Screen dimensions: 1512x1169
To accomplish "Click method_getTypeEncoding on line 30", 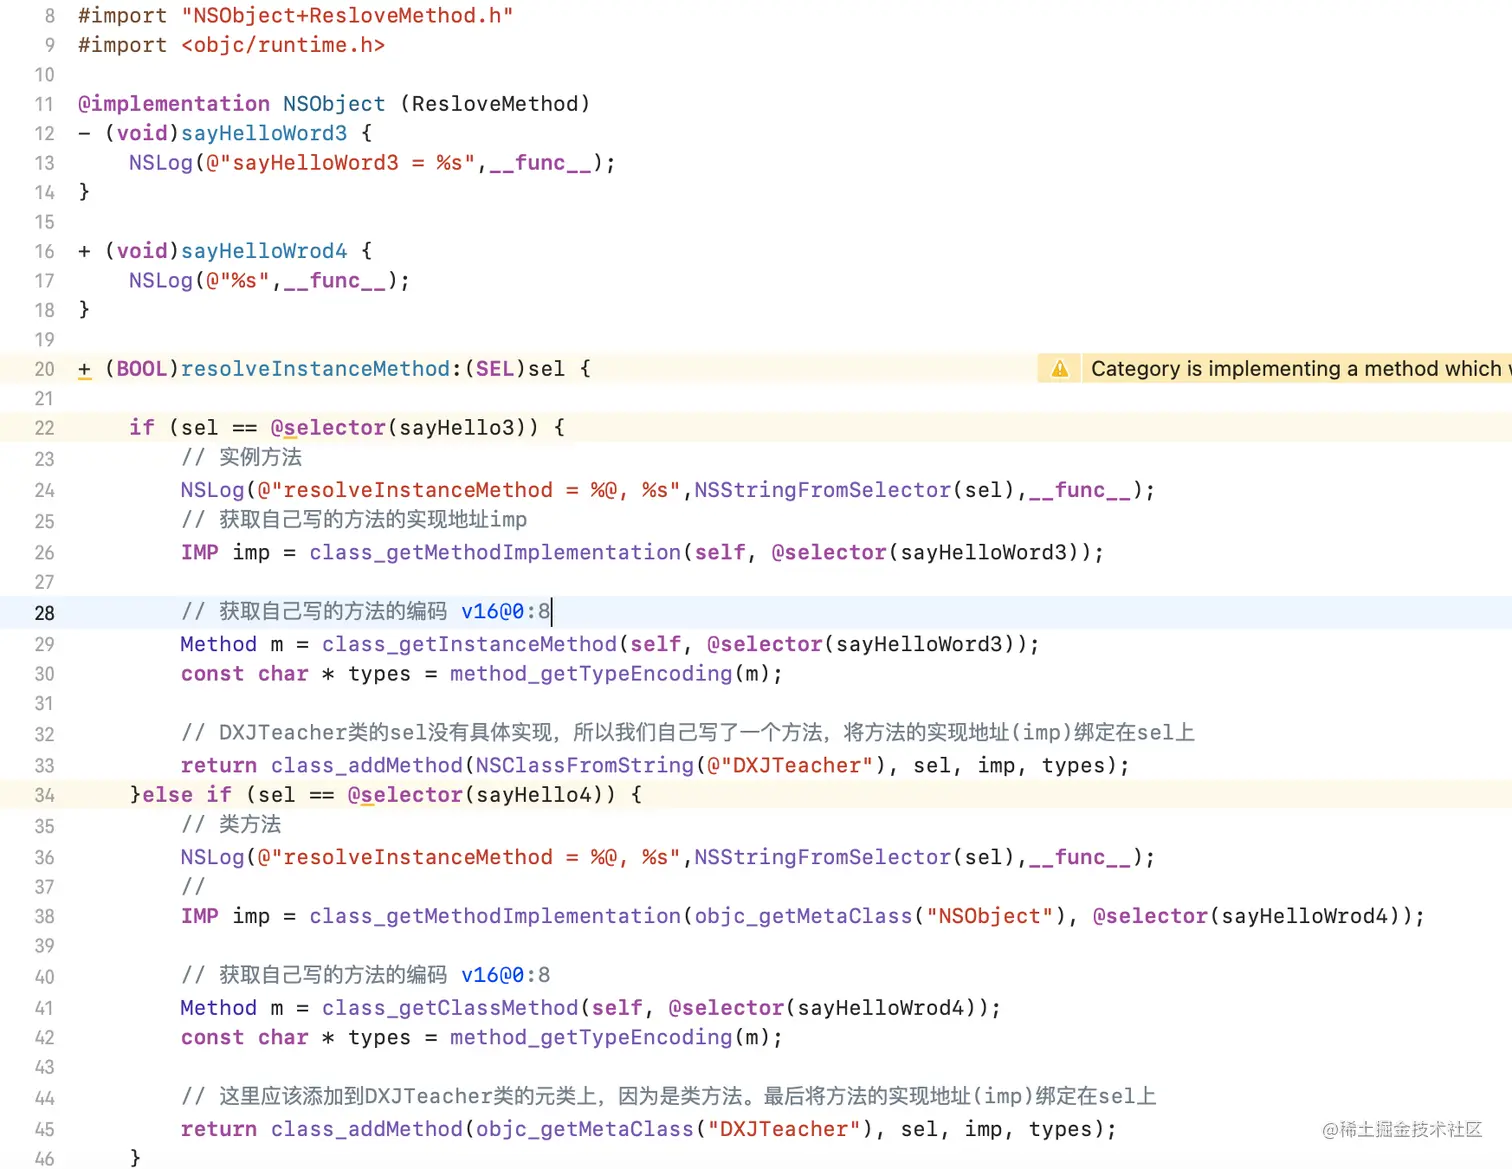I will [x=591, y=674].
